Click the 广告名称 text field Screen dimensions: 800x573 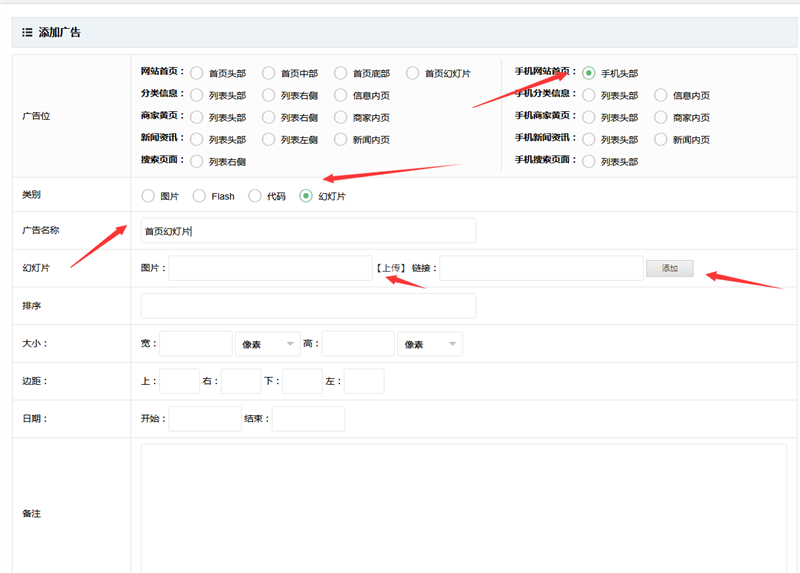(308, 231)
